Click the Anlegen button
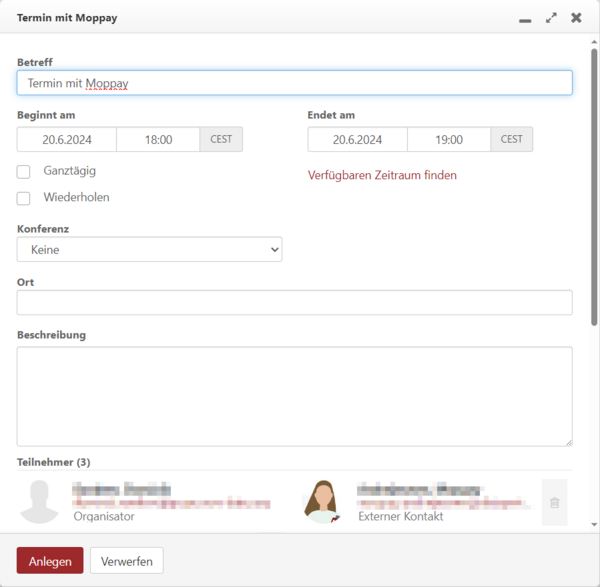This screenshot has height=587, width=600. (50, 561)
